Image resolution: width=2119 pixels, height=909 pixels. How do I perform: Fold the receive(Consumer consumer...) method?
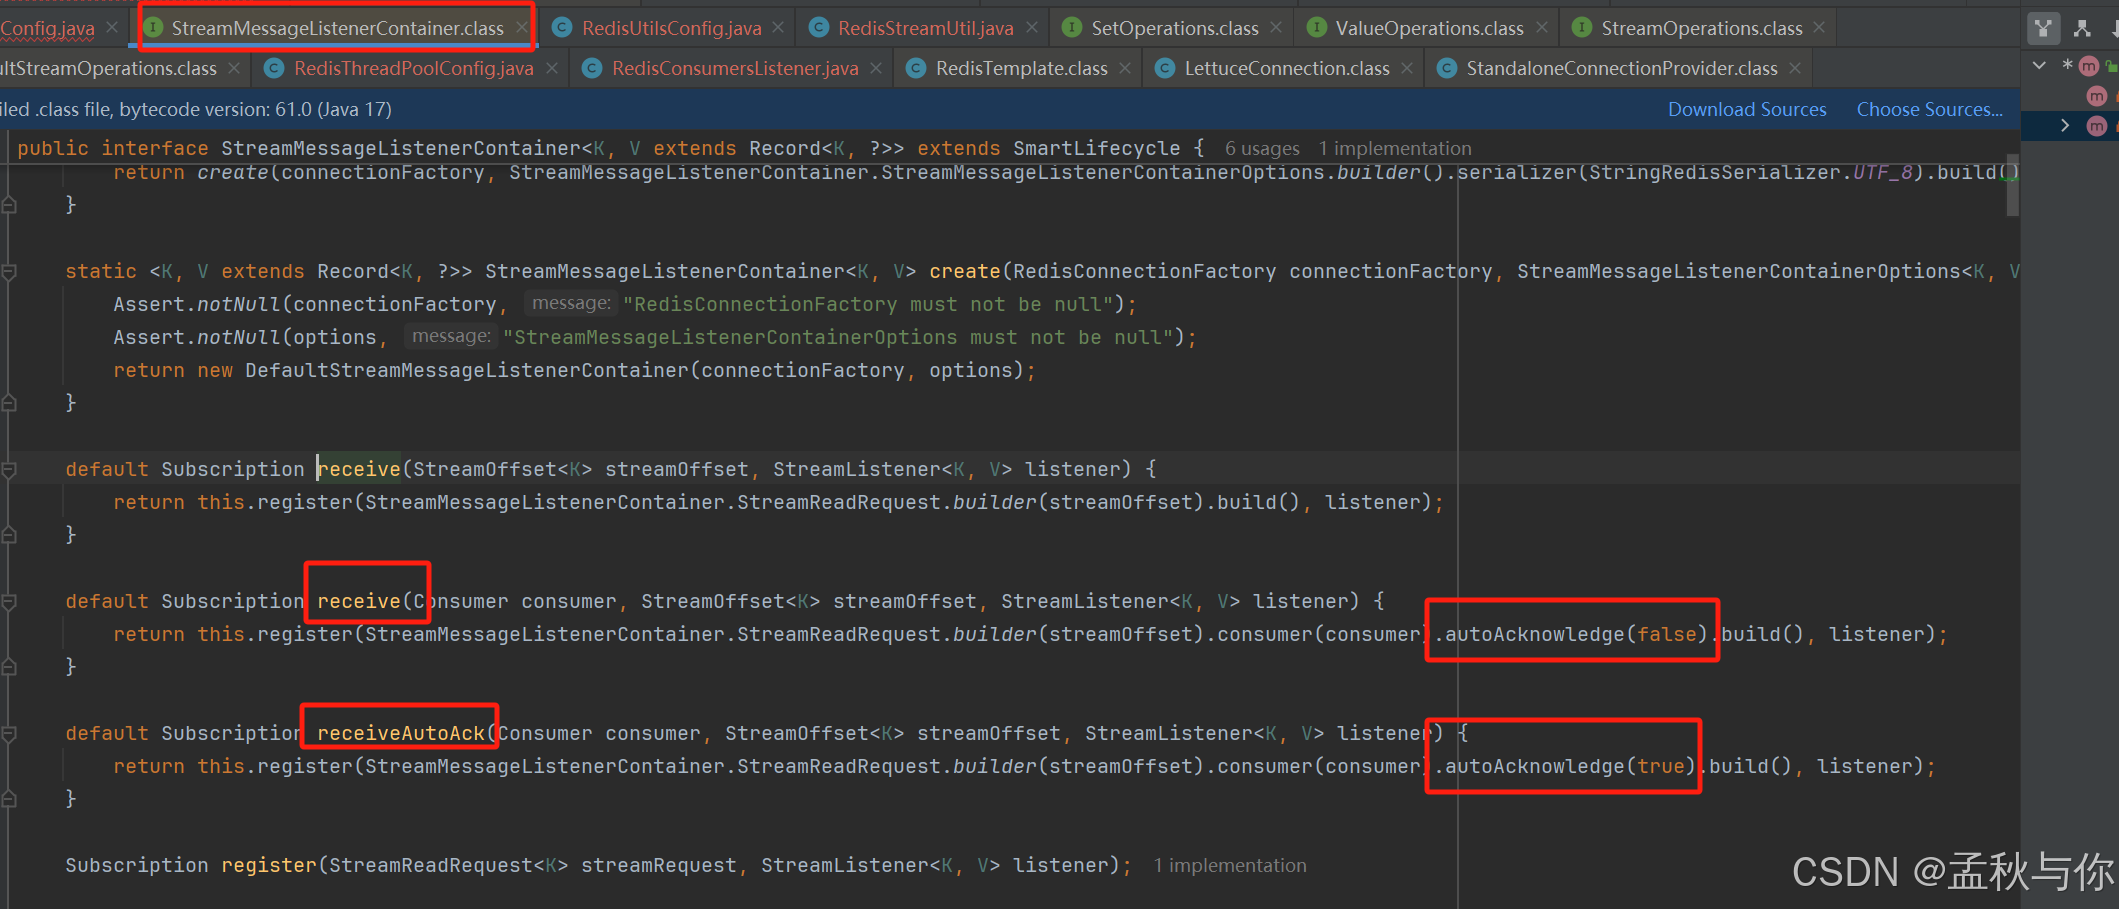[9, 601]
